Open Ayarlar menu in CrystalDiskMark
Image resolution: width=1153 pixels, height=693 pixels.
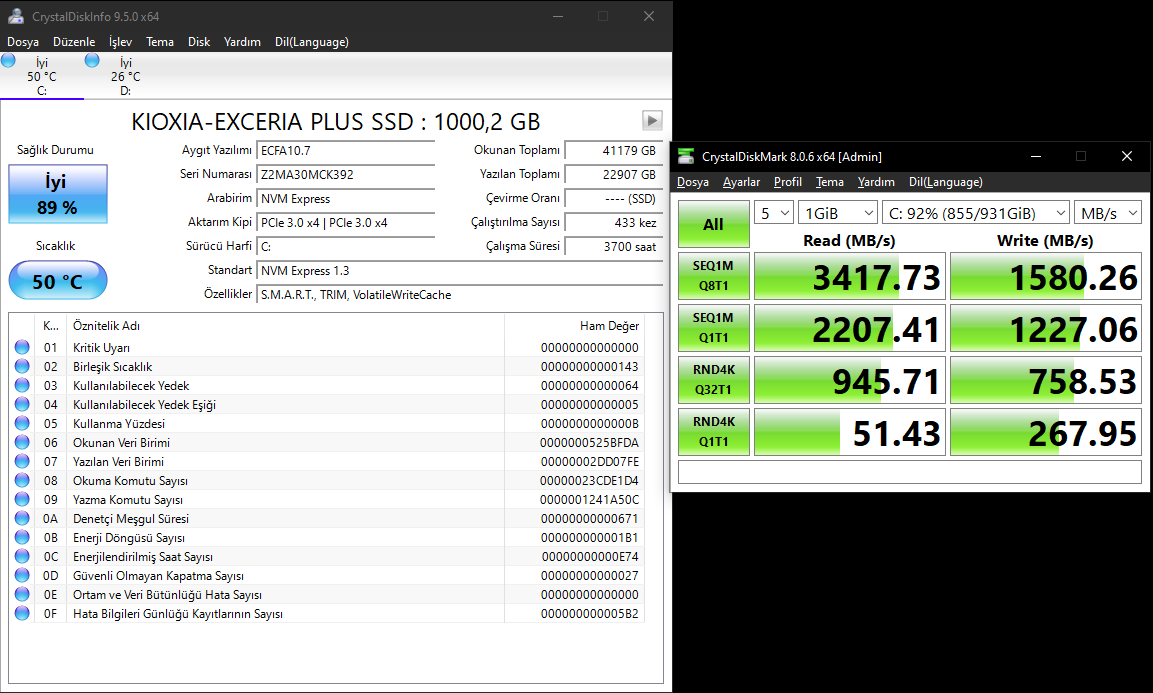click(741, 182)
